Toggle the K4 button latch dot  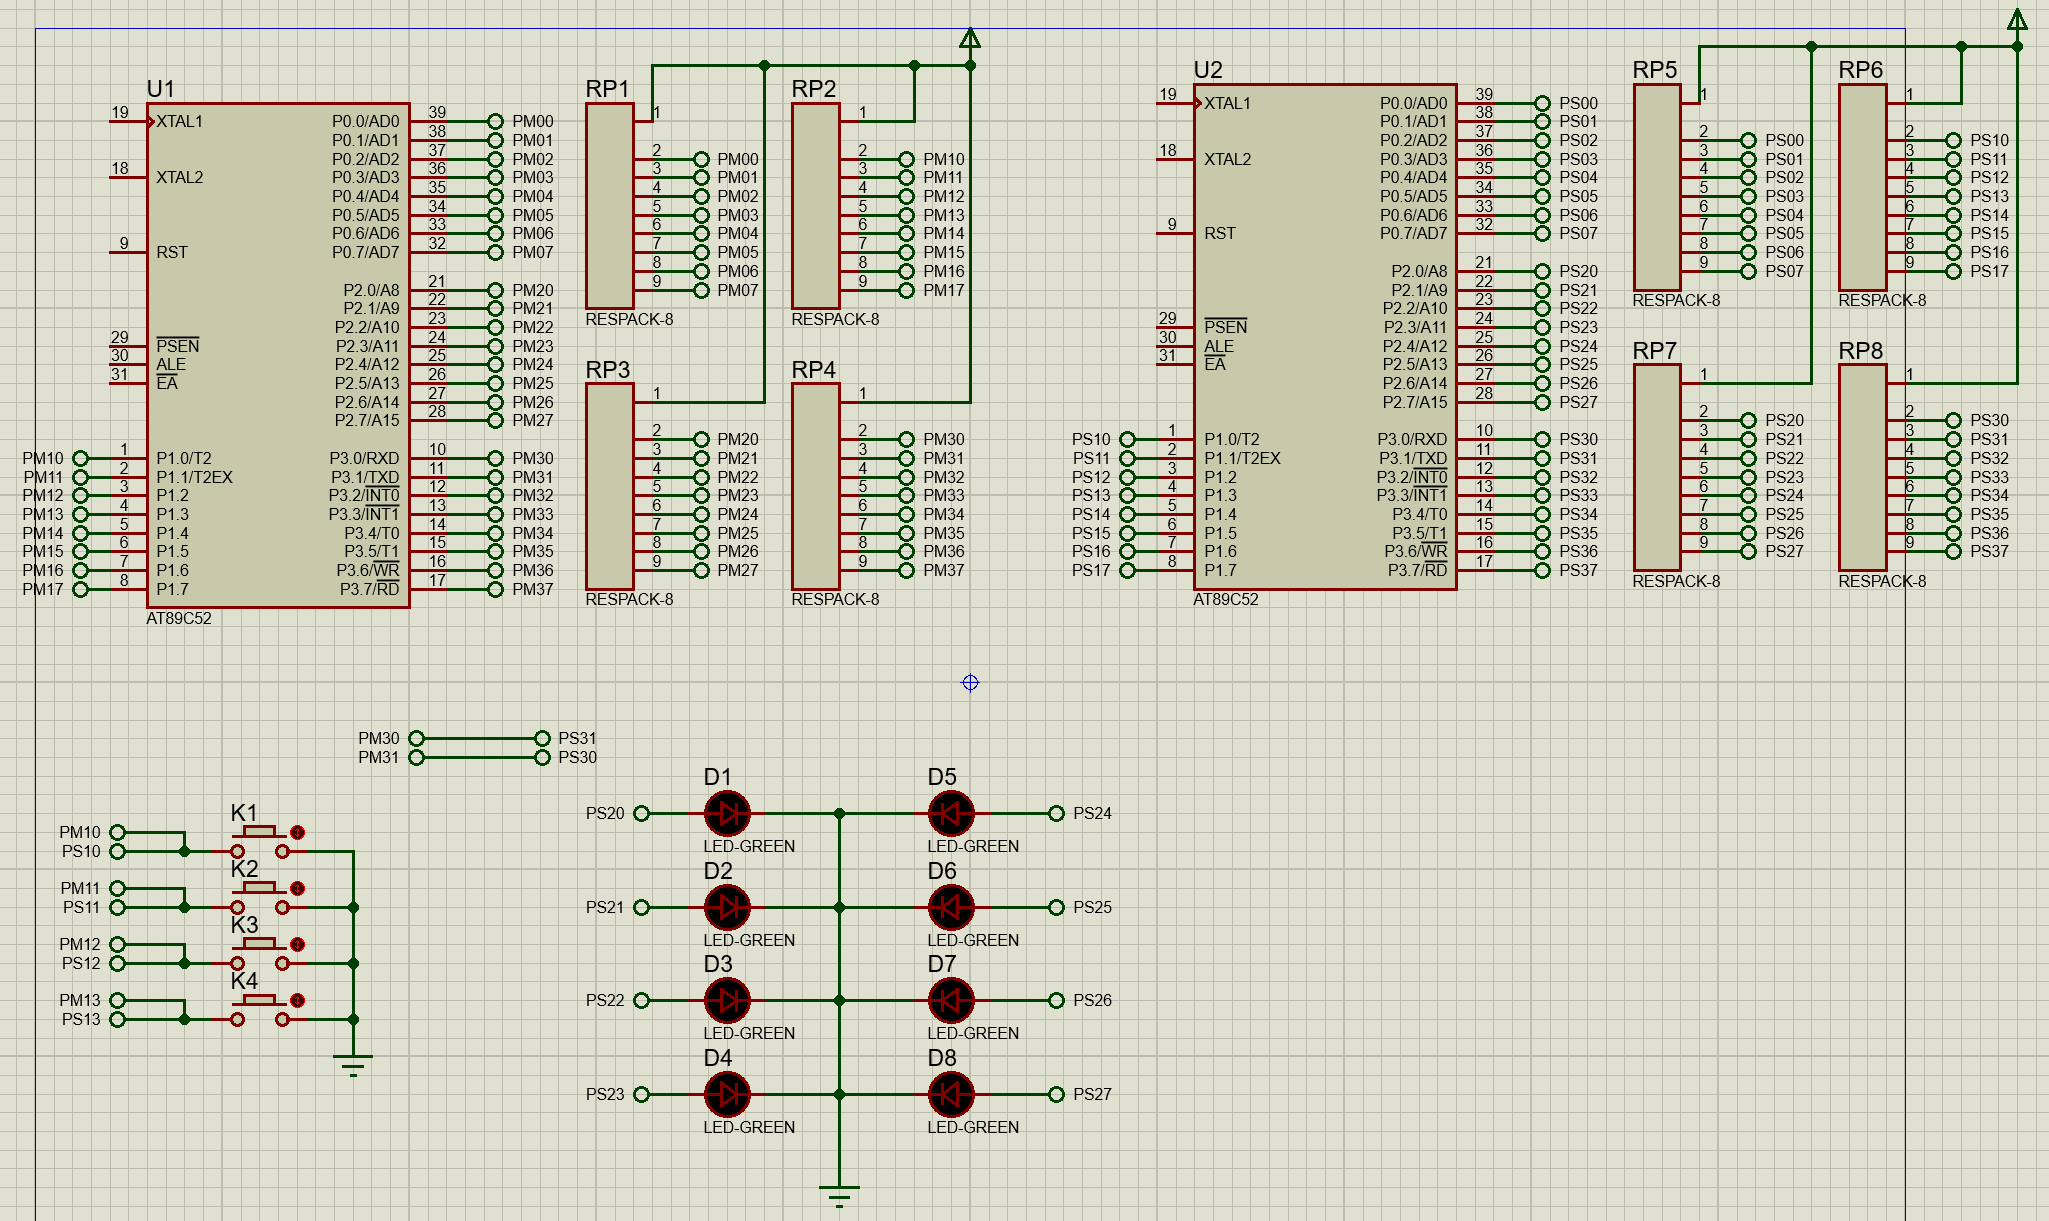[297, 1000]
